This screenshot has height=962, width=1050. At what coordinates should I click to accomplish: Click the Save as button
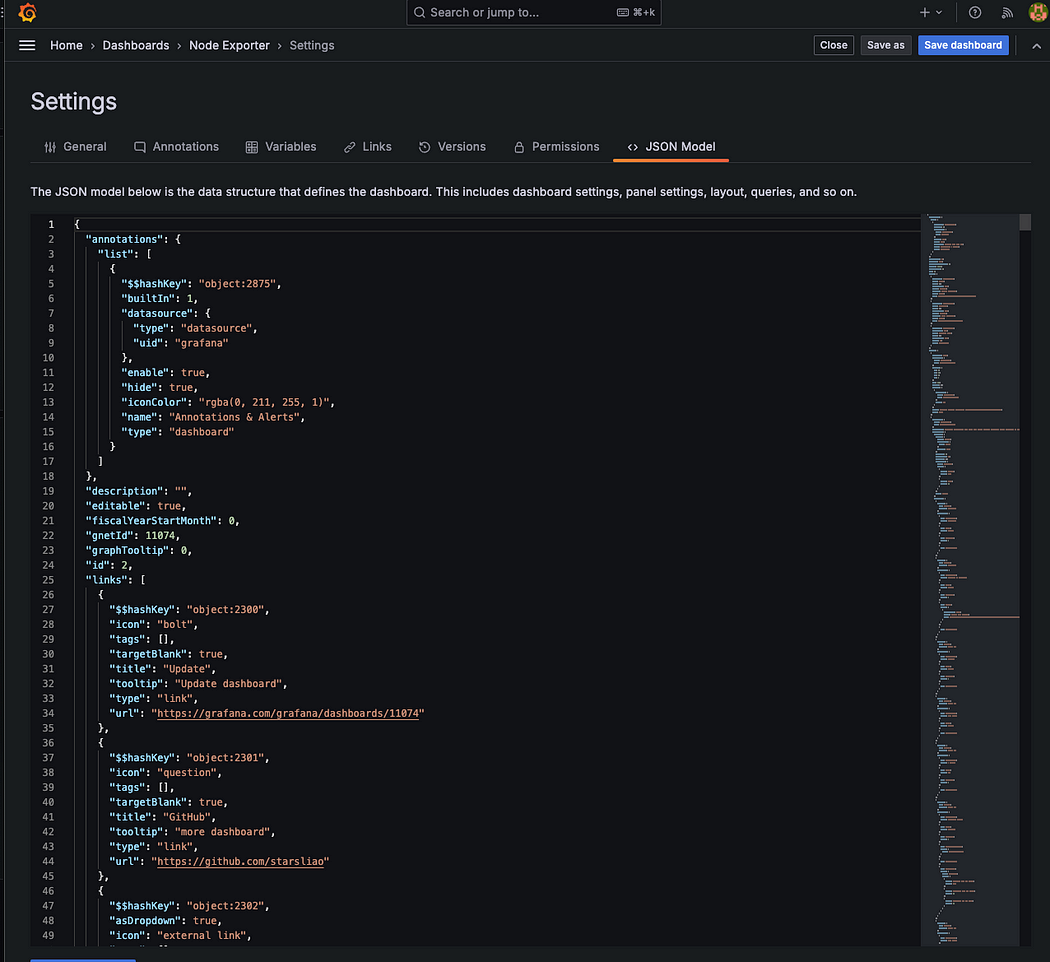pyautogui.click(x=886, y=46)
